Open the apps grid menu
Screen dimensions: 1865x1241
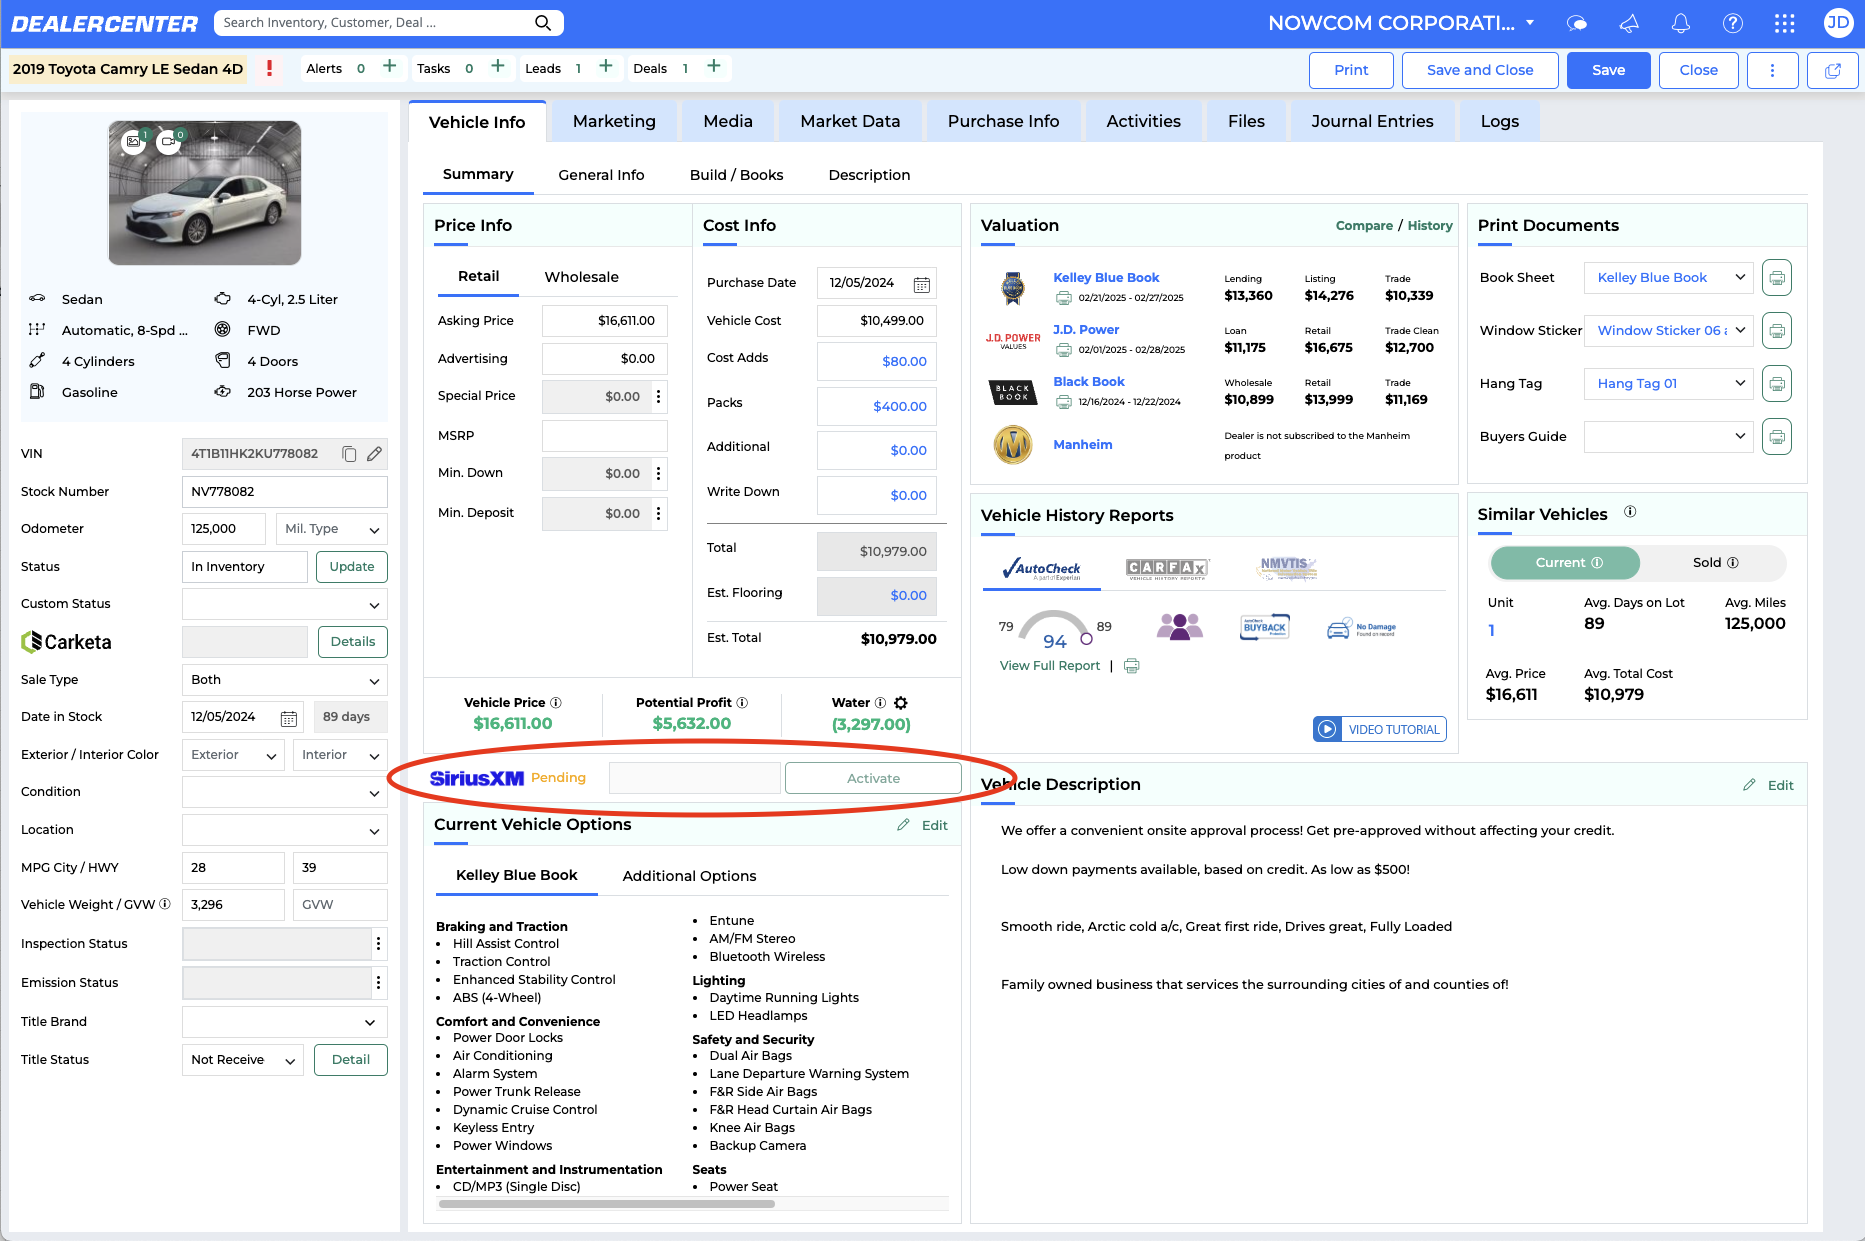pos(1785,23)
